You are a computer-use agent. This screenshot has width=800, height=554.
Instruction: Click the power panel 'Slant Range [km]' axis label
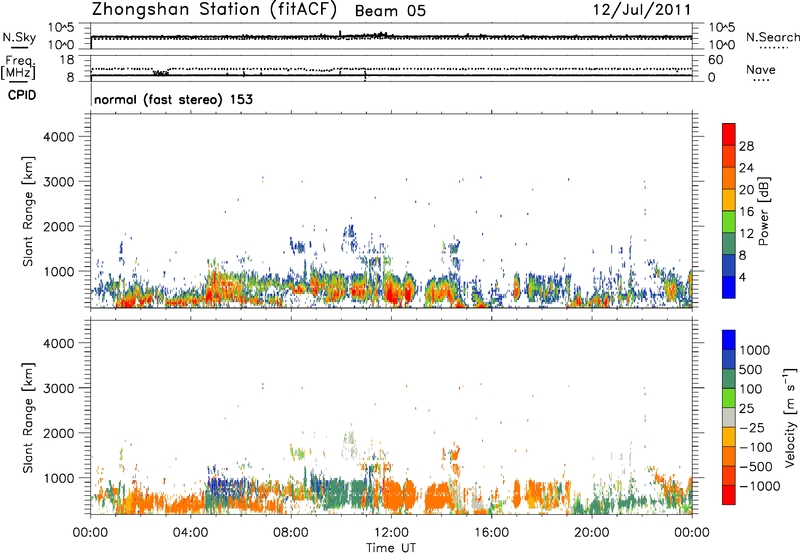pyautogui.click(x=28, y=211)
